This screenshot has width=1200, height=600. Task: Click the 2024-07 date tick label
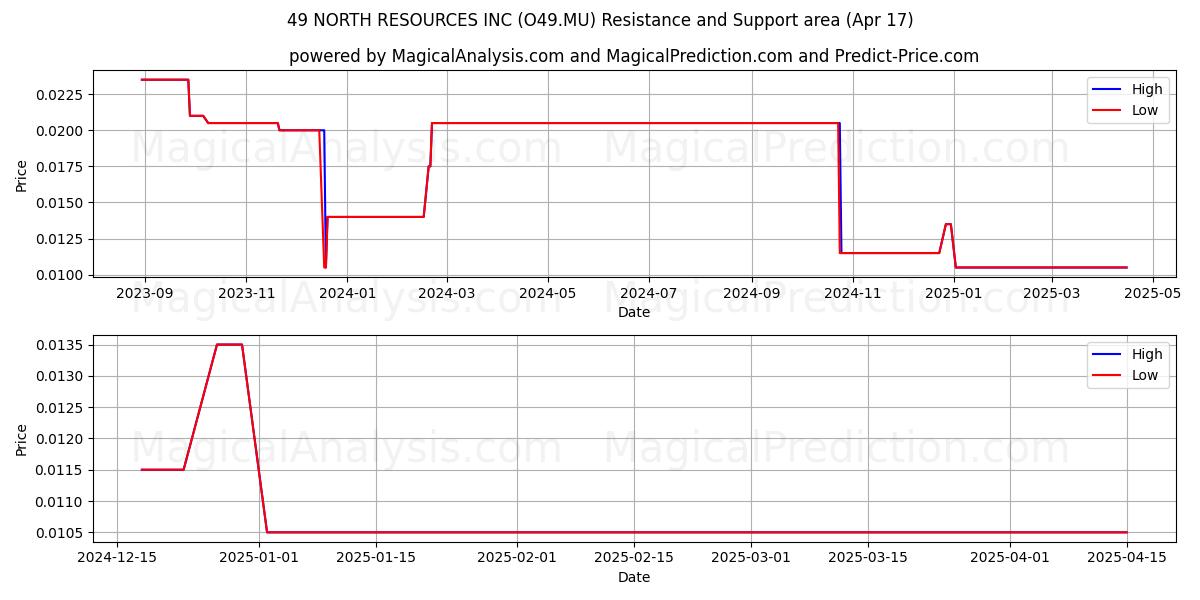[649, 293]
